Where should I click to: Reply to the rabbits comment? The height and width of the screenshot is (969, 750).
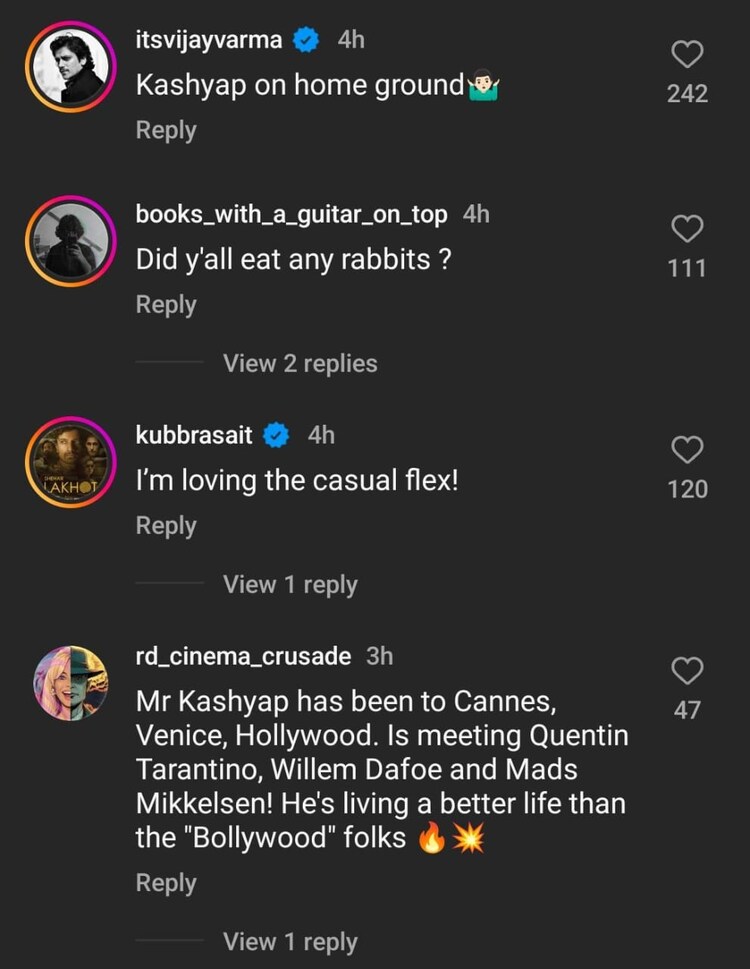click(166, 304)
